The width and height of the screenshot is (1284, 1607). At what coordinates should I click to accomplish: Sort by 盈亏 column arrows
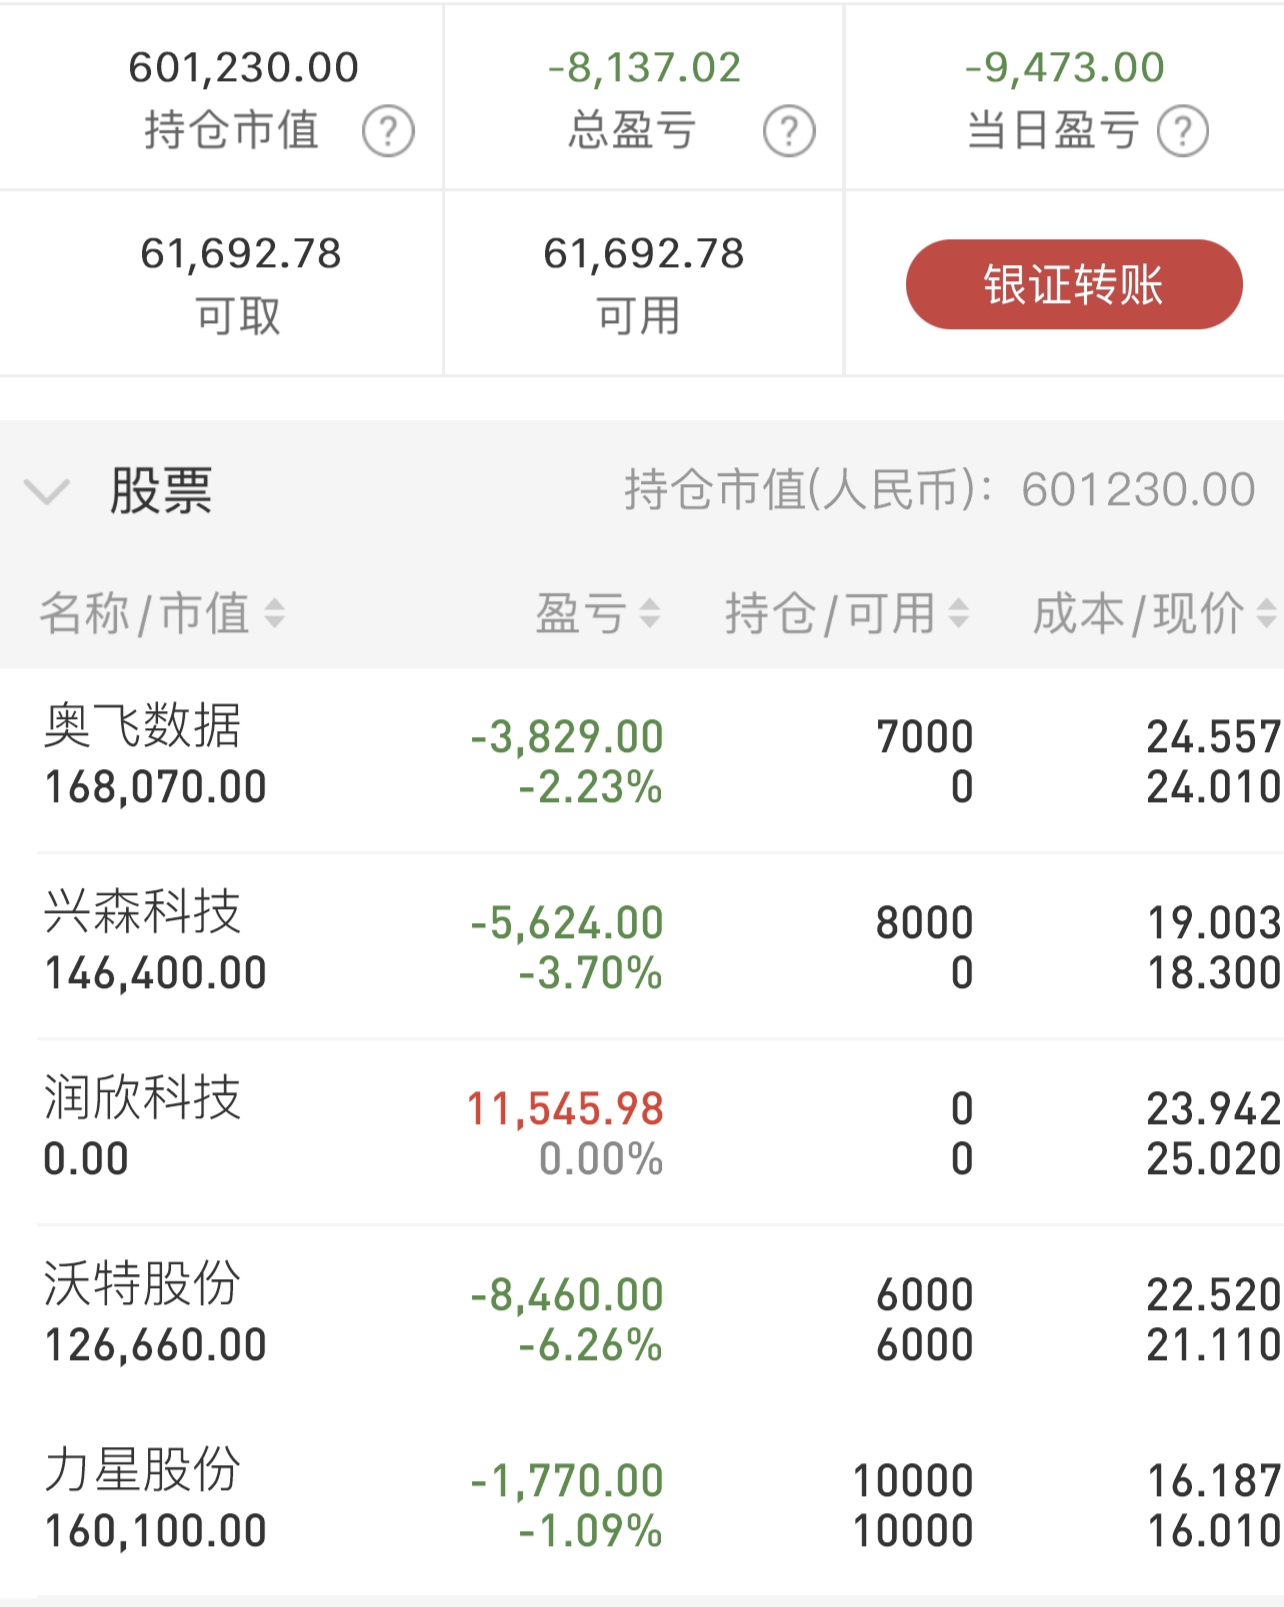(x=649, y=613)
